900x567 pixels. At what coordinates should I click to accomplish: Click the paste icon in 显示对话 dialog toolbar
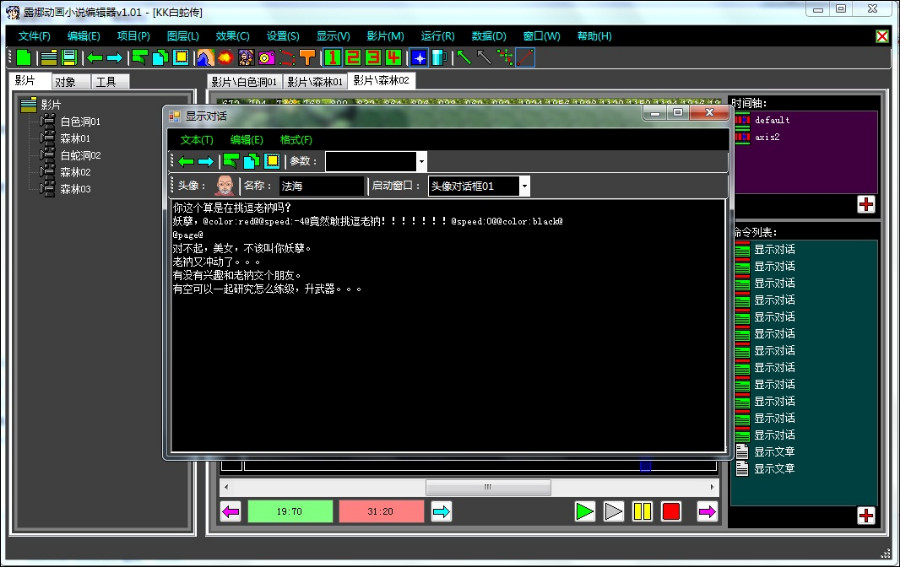point(272,161)
